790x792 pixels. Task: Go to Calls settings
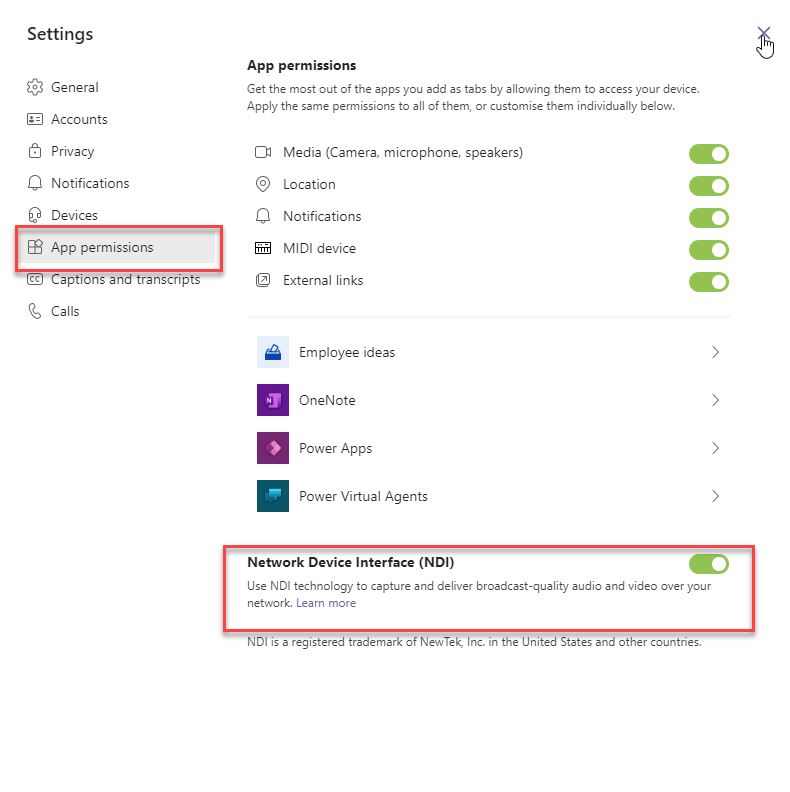click(x=65, y=311)
